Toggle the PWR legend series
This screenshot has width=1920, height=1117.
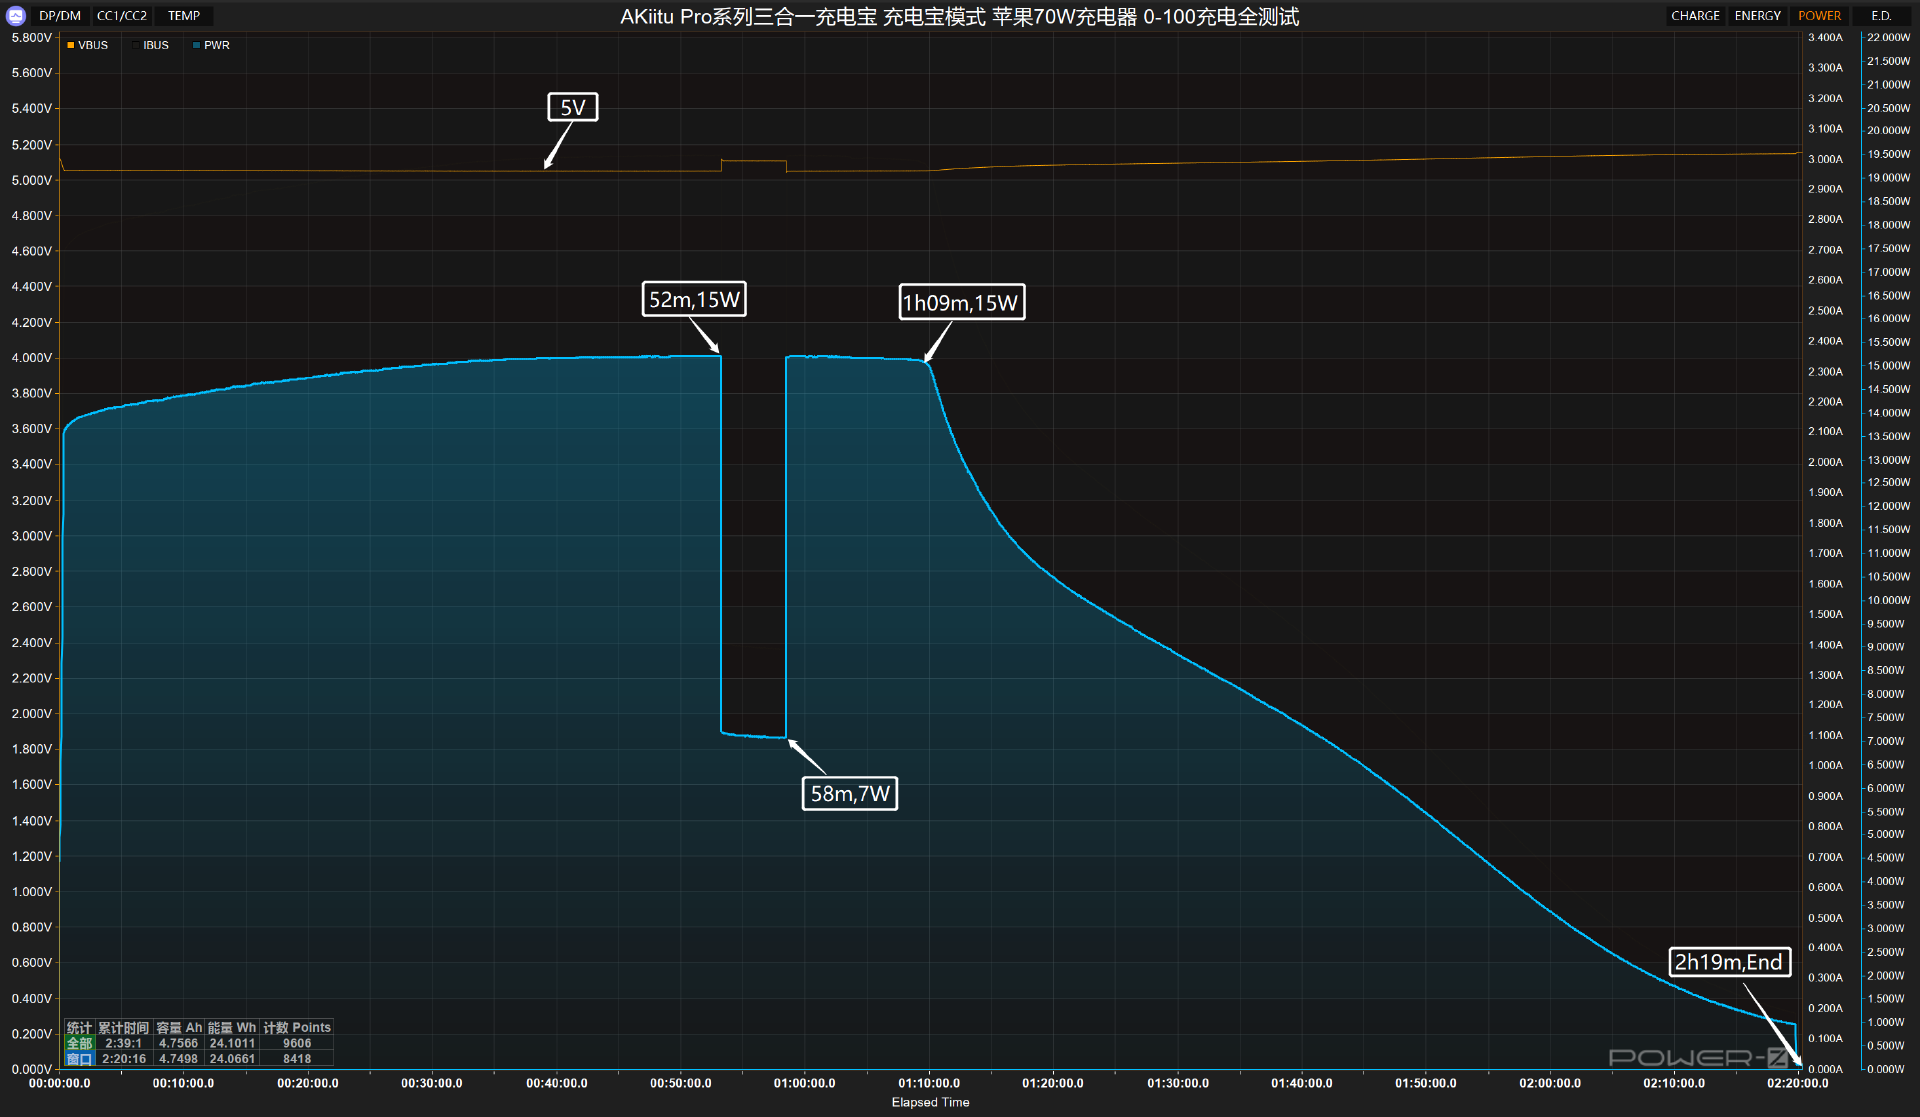click(x=211, y=45)
